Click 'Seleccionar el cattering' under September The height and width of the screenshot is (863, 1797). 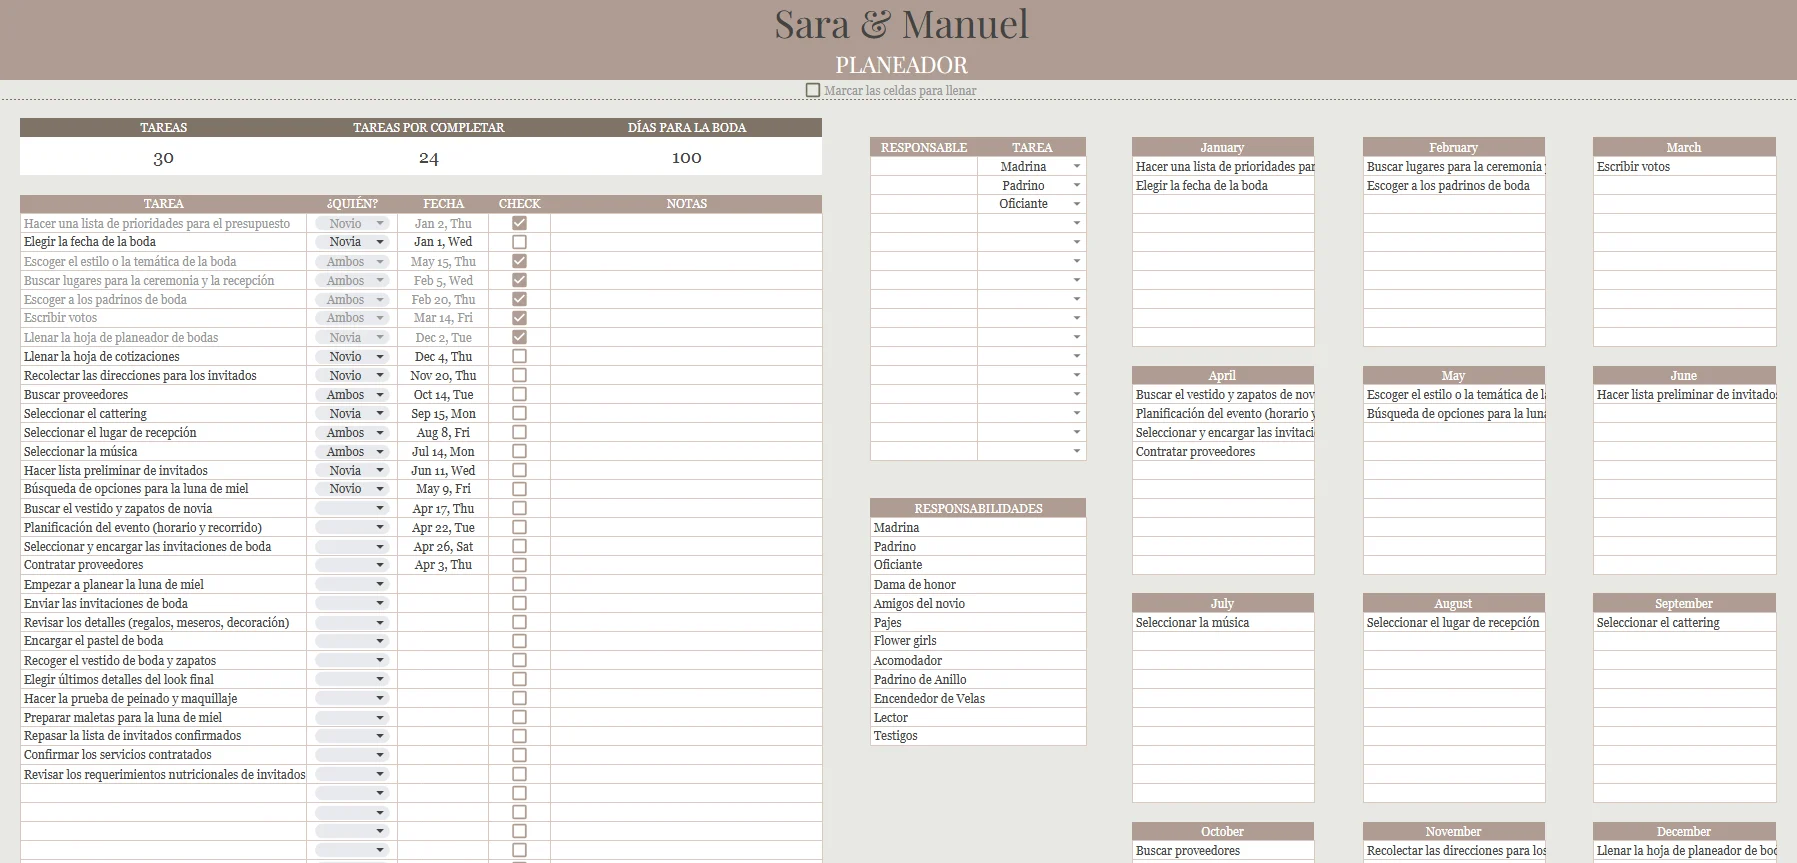[1684, 622]
